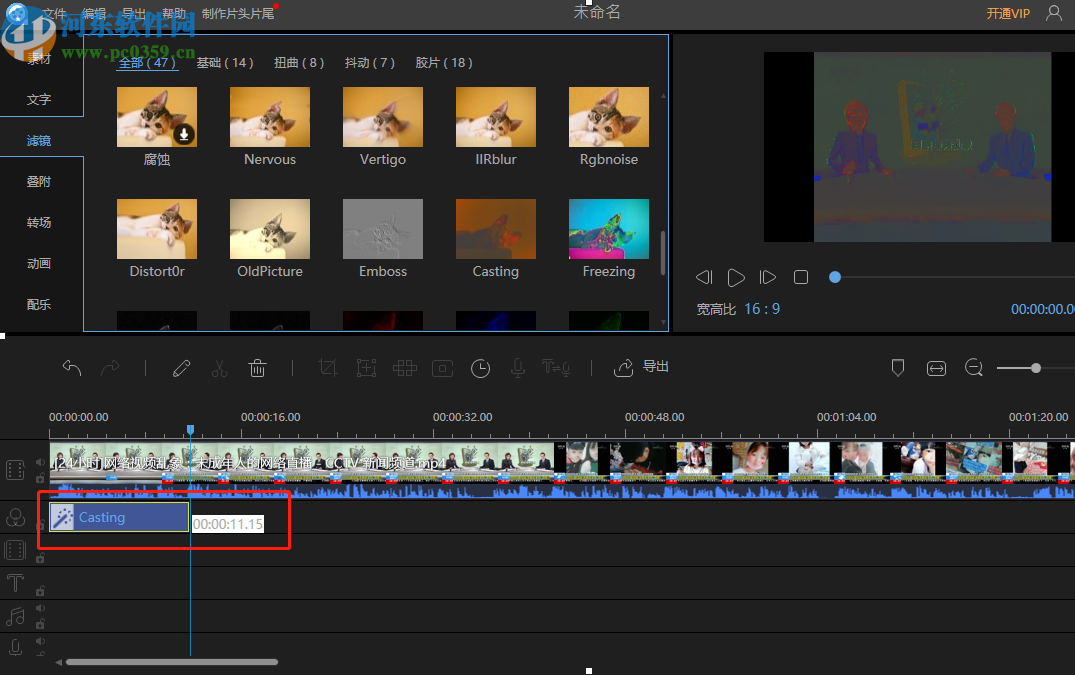1075x675 pixels.
Task: Download the 腐蚀 filter
Action: pos(183,134)
